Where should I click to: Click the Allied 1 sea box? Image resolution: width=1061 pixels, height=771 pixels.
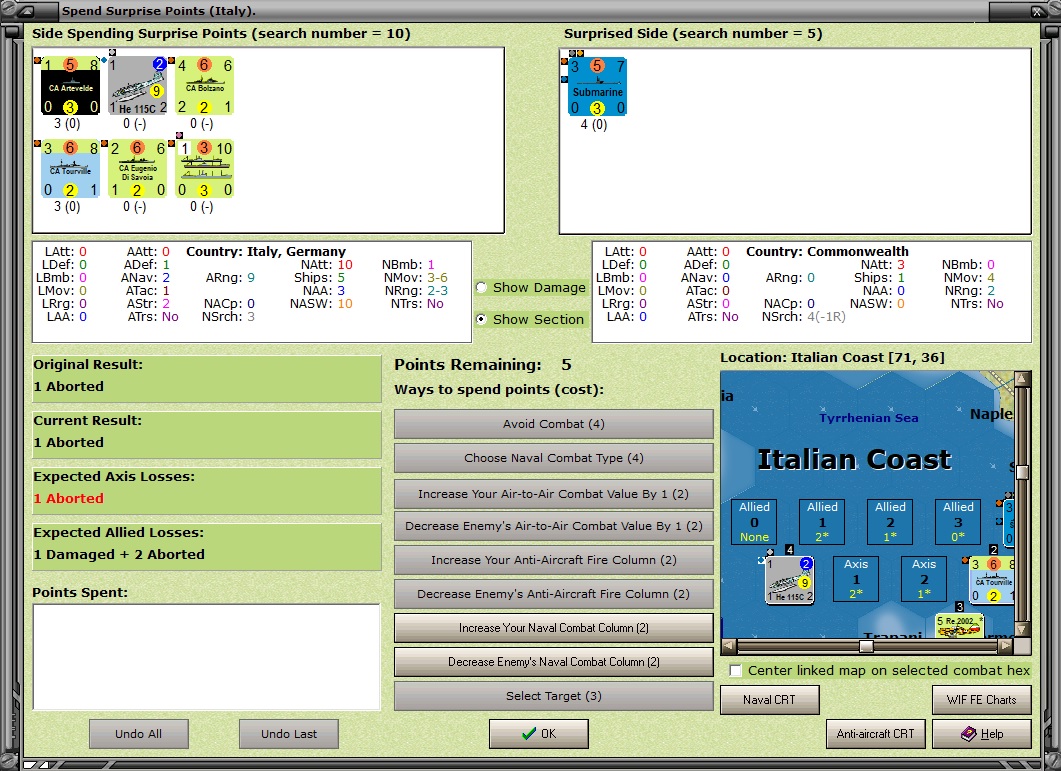[822, 522]
